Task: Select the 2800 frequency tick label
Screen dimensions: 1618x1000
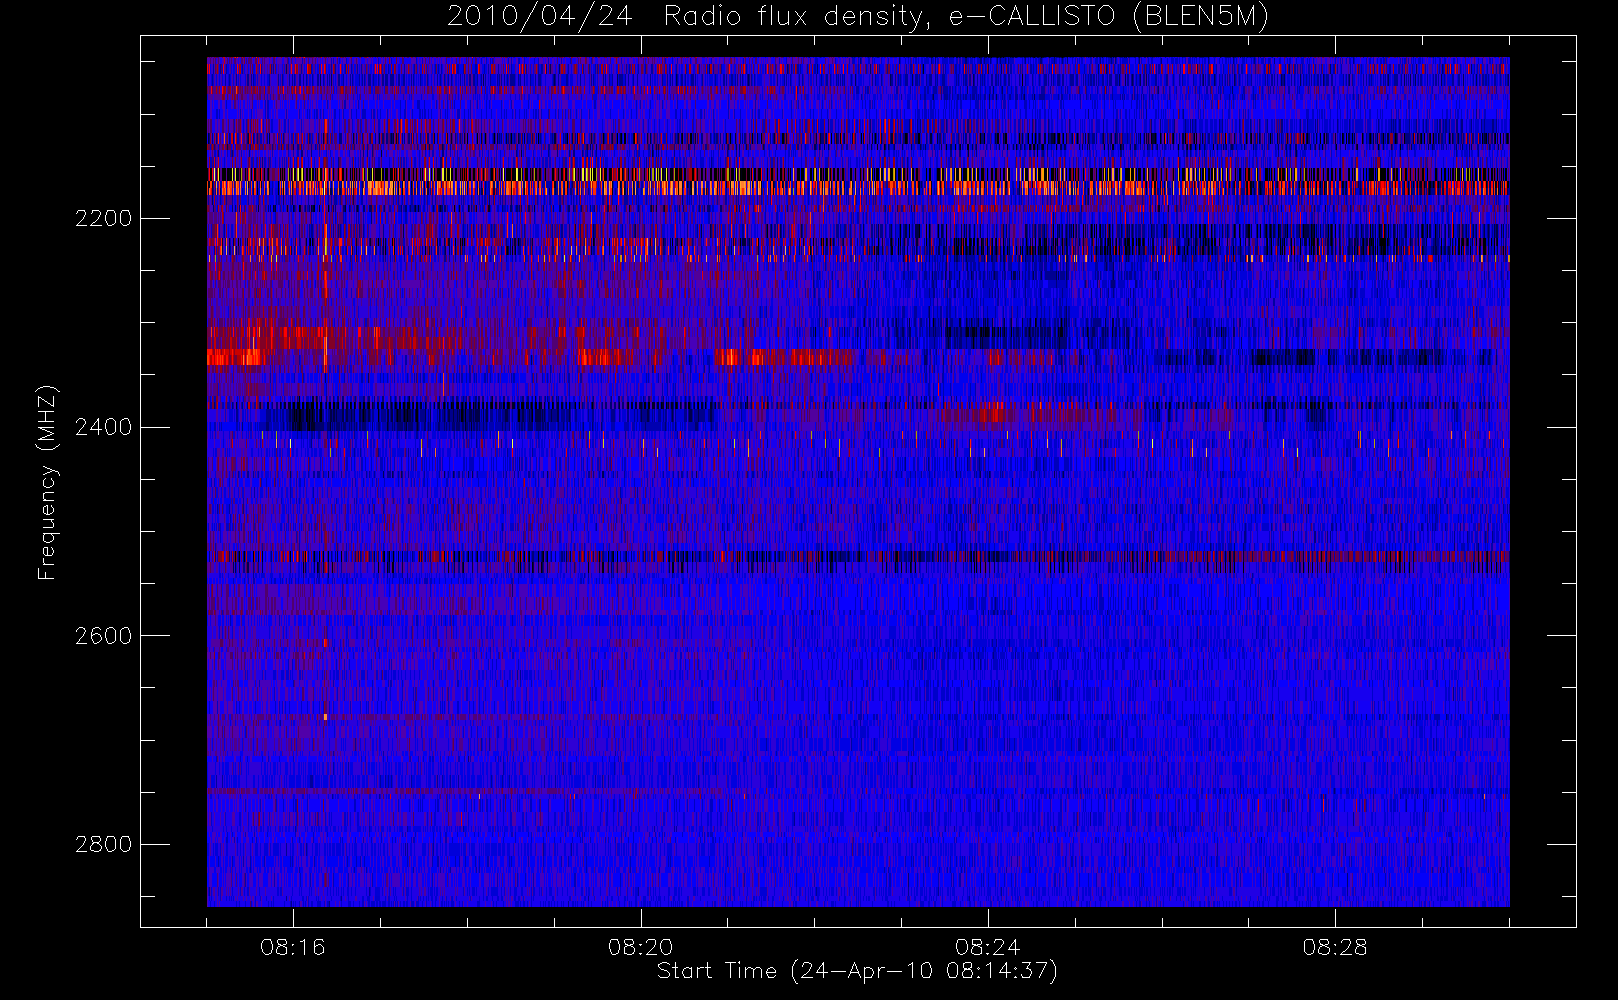Action: coord(103,845)
